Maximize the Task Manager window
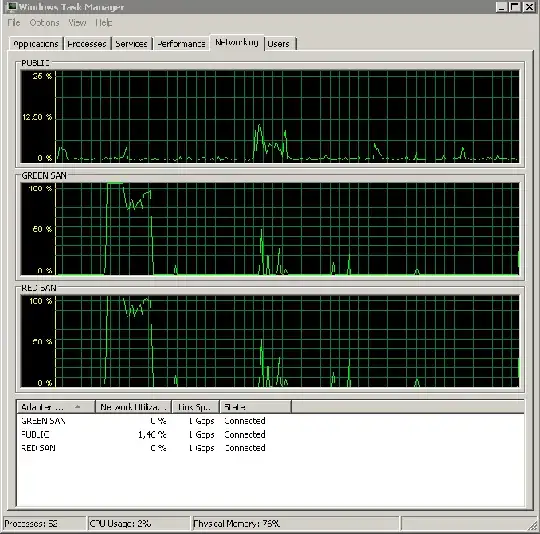The image size is (540, 534). click(515, 7)
